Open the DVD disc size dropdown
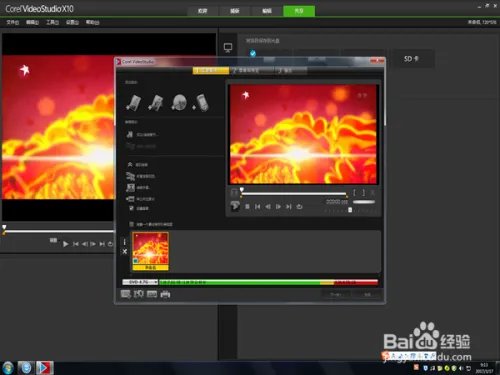Screen dimensions: 500x375 (140, 282)
